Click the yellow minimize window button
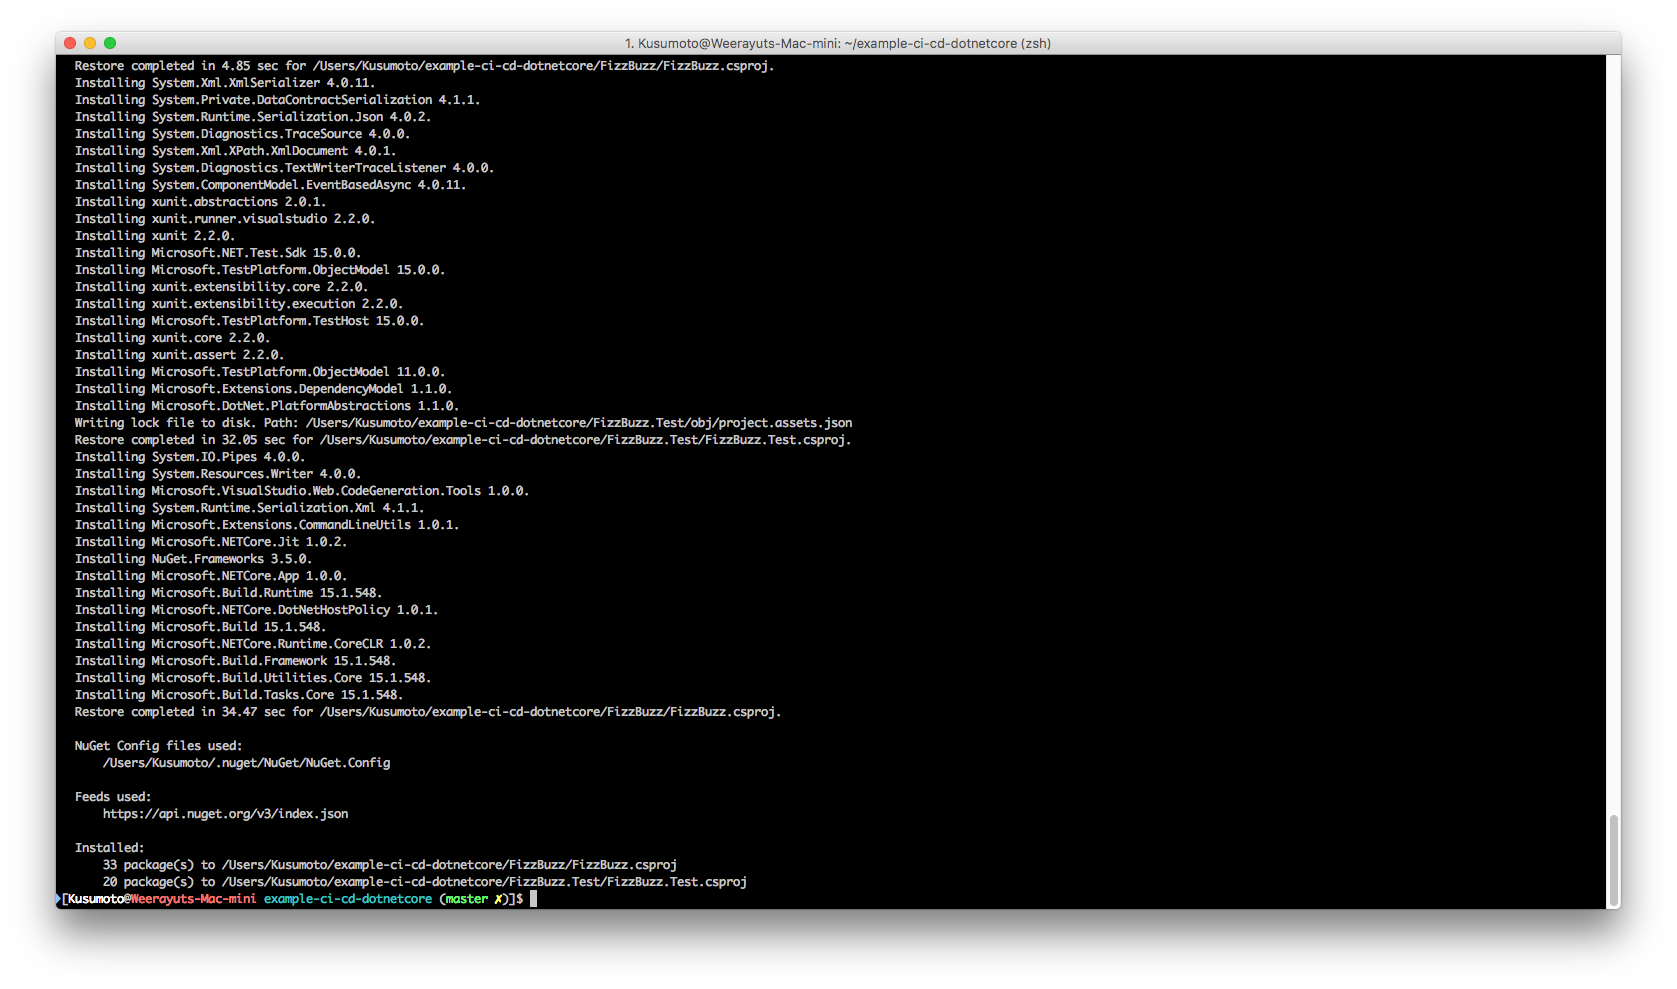Image resolution: width=1677 pixels, height=989 pixels. click(x=90, y=43)
